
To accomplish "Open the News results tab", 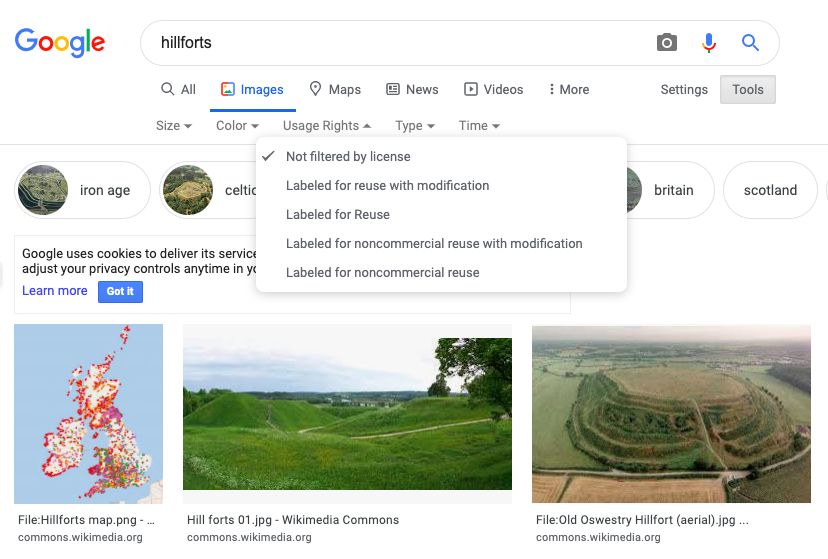I will click(x=412, y=90).
